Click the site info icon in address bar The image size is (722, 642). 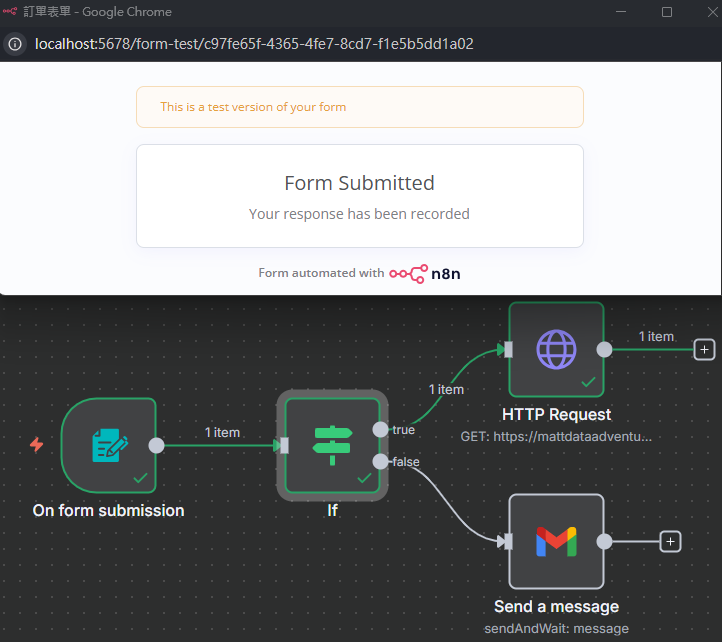(15, 44)
